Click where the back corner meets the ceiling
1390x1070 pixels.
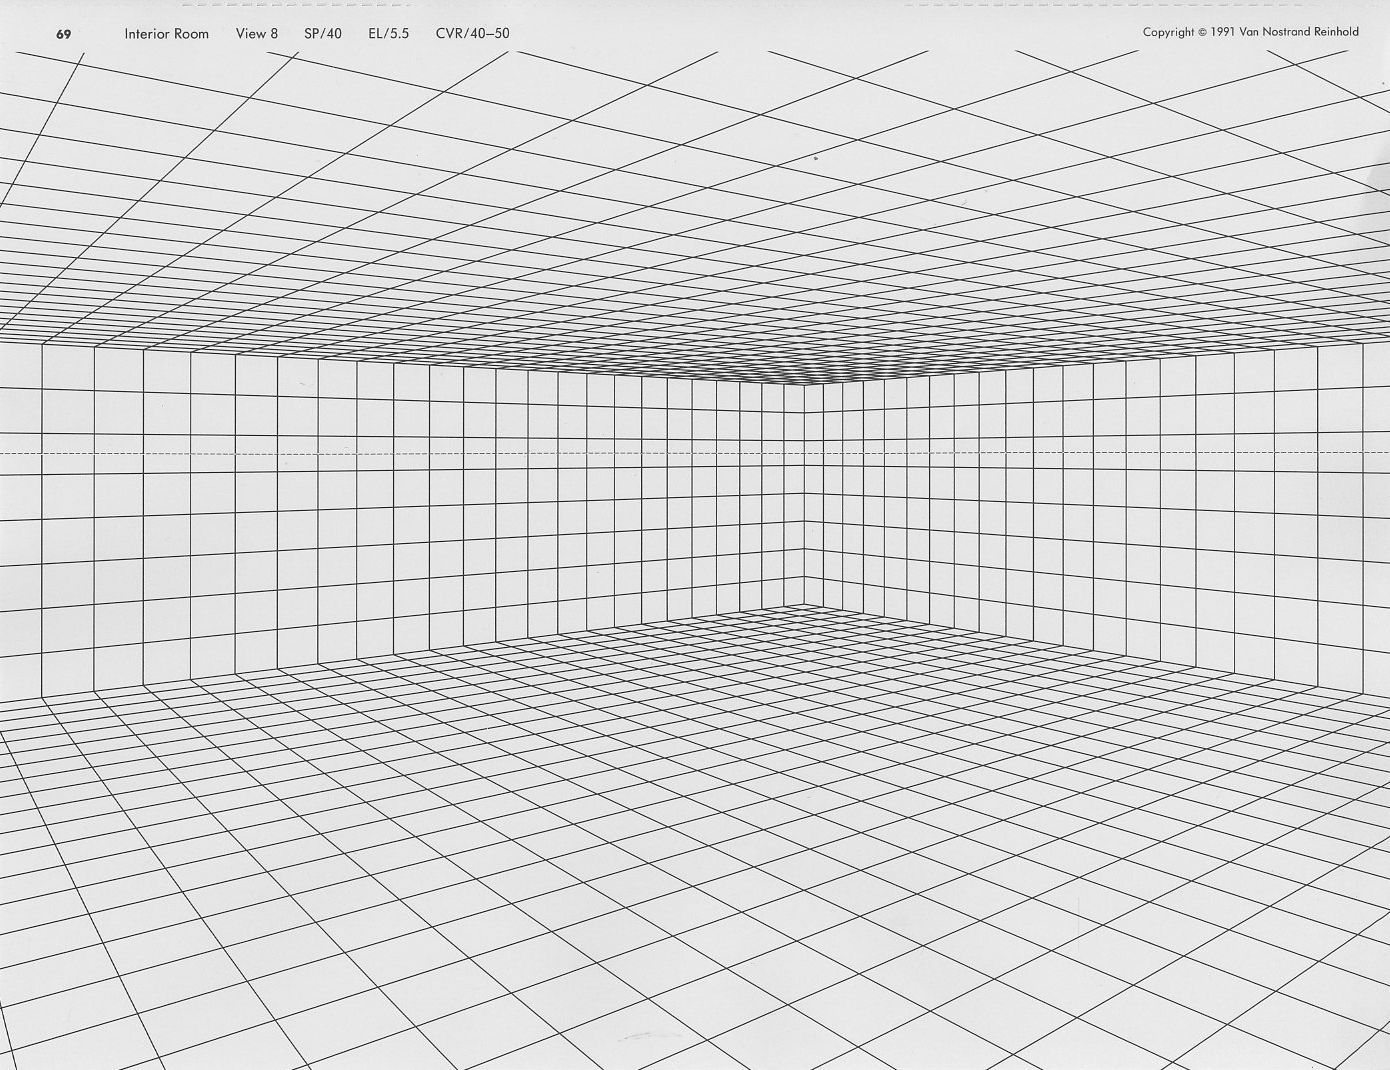(804, 385)
